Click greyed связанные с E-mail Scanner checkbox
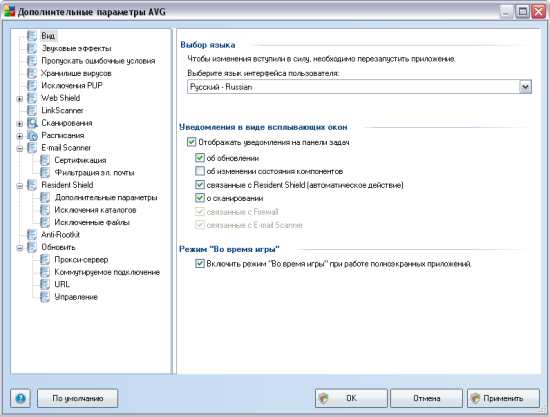550x417 pixels. pyautogui.click(x=200, y=225)
